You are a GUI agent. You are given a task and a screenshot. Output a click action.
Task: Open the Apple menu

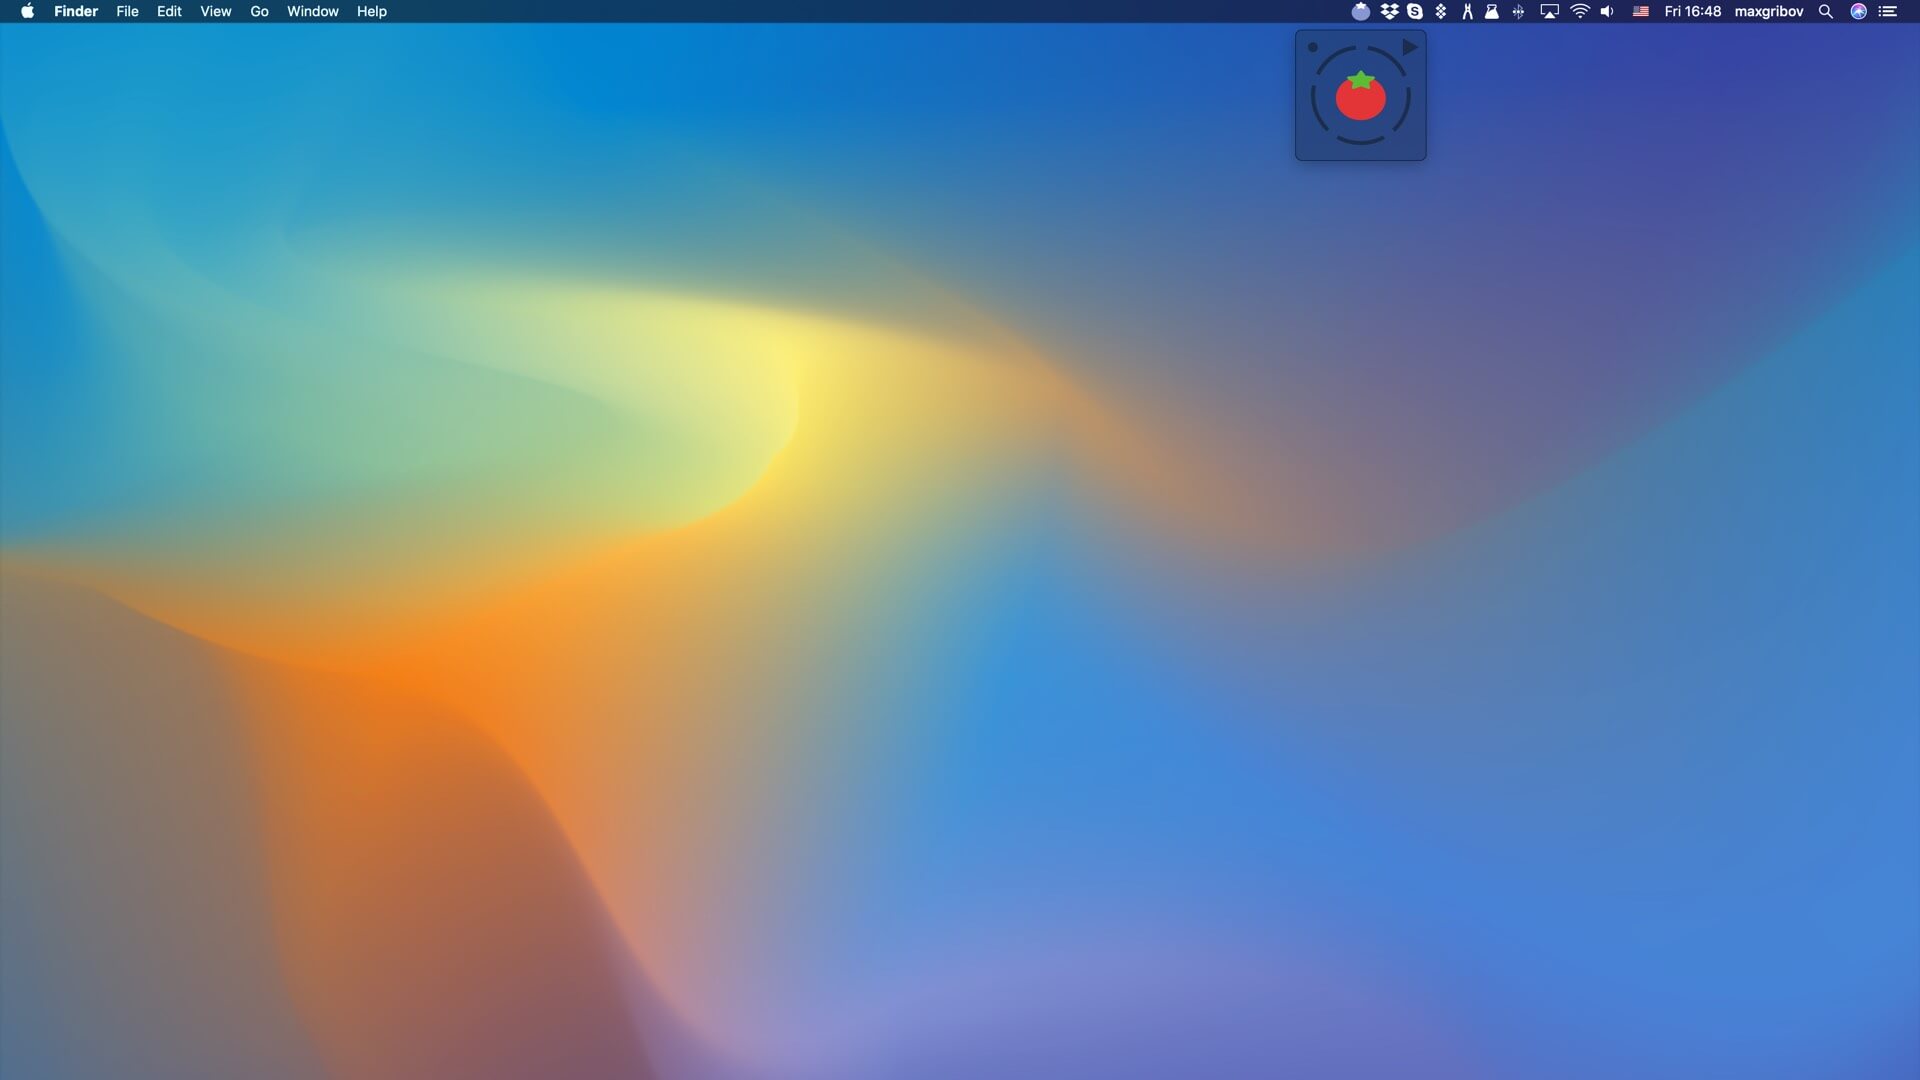(x=28, y=11)
